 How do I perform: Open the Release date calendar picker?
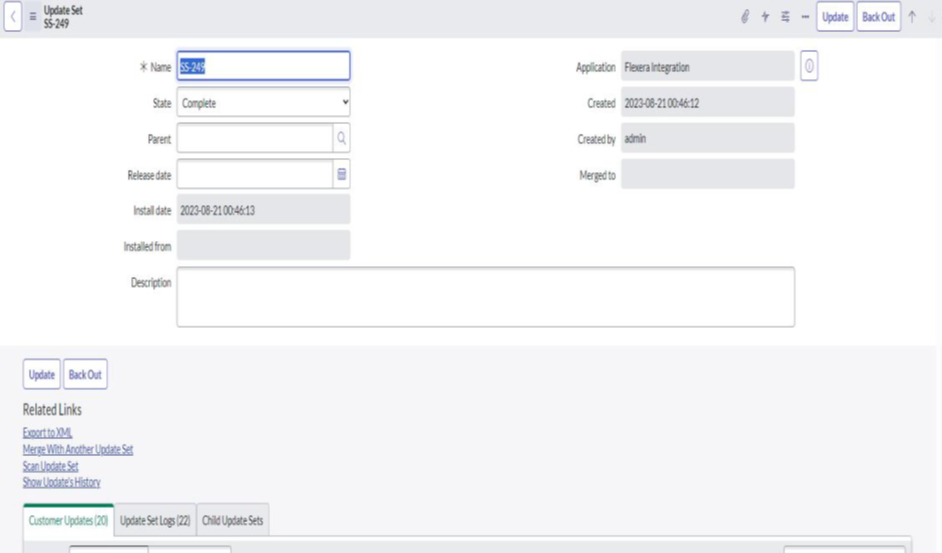(x=341, y=174)
